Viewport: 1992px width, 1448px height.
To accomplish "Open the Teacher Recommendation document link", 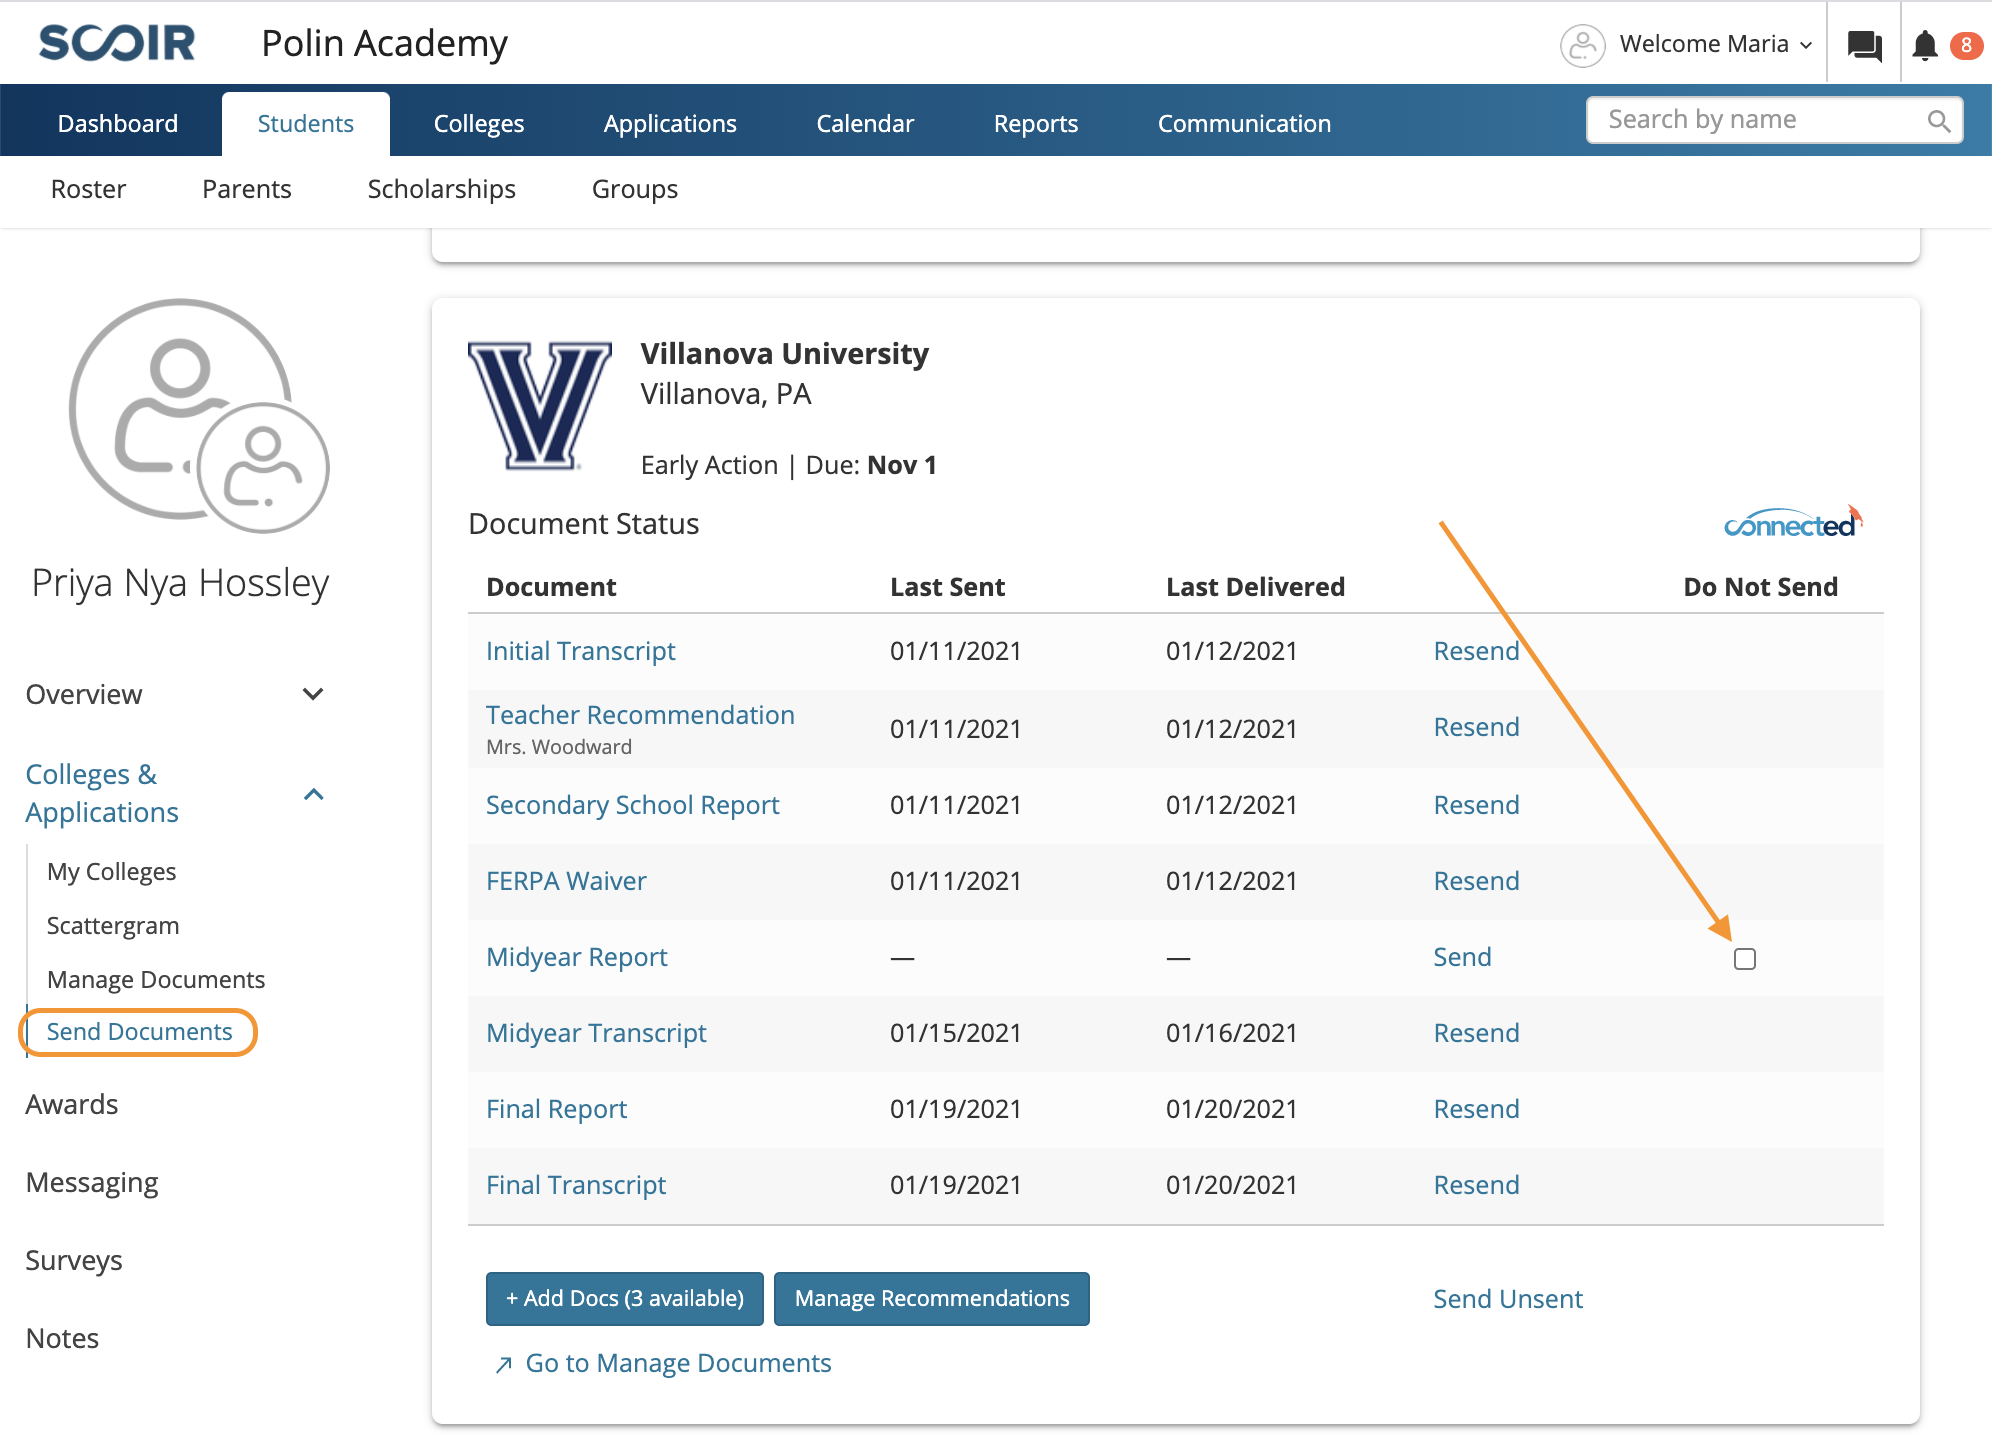I will click(x=640, y=715).
